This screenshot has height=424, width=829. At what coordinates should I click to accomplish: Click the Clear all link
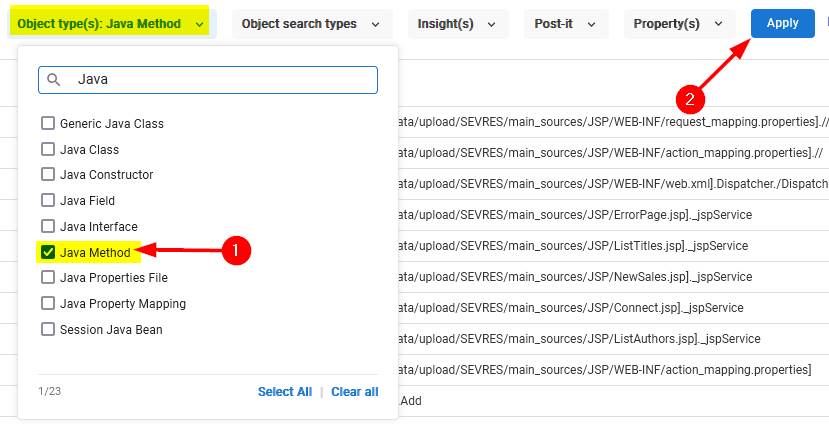click(x=354, y=392)
